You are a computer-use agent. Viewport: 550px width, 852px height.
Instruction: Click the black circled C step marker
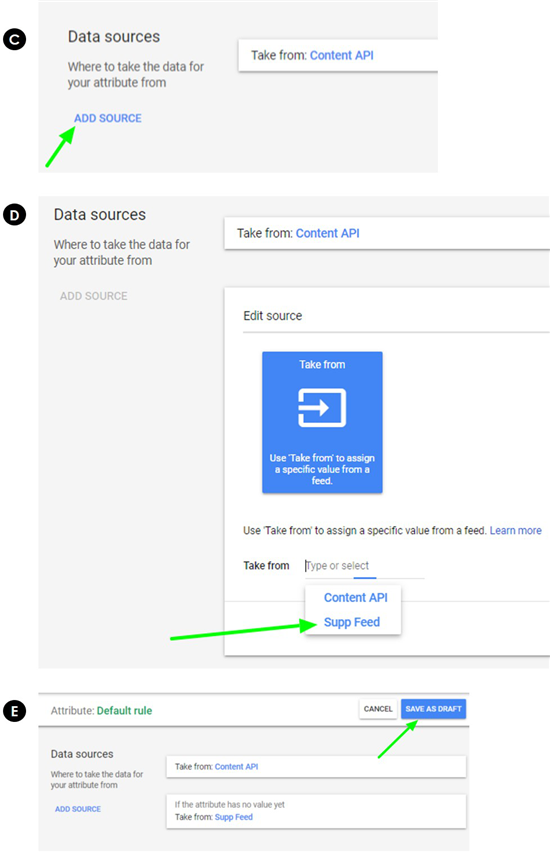(14, 40)
